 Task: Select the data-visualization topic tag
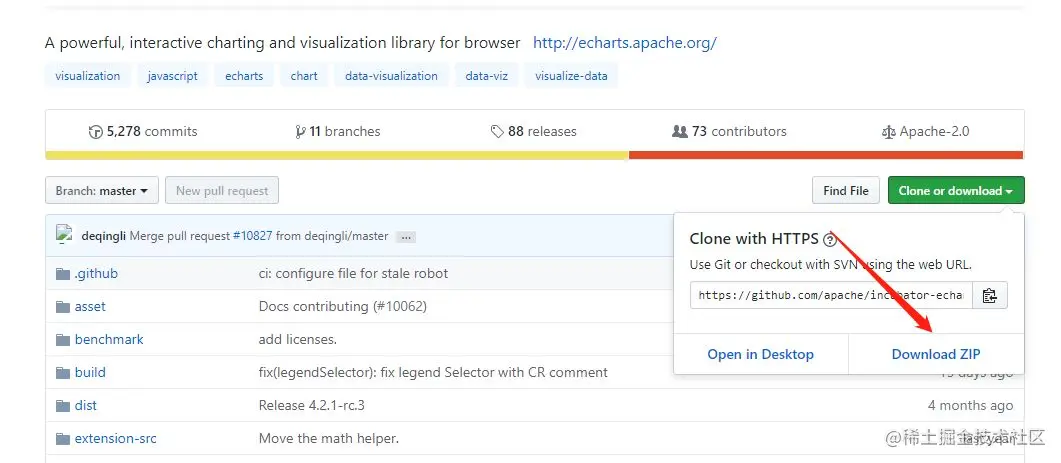click(x=391, y=76)
